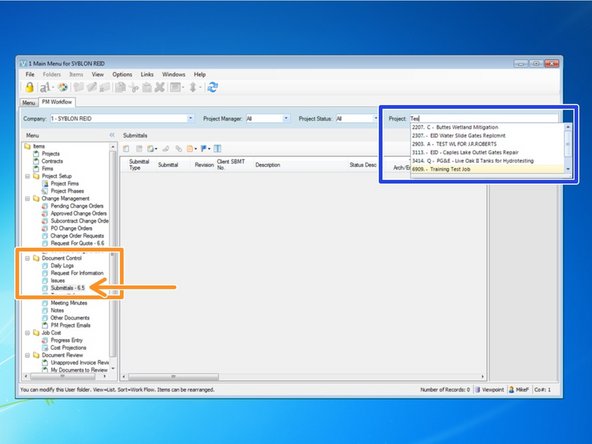Open the Project Status dropdown
592x444 pixels.
(375, 119)
